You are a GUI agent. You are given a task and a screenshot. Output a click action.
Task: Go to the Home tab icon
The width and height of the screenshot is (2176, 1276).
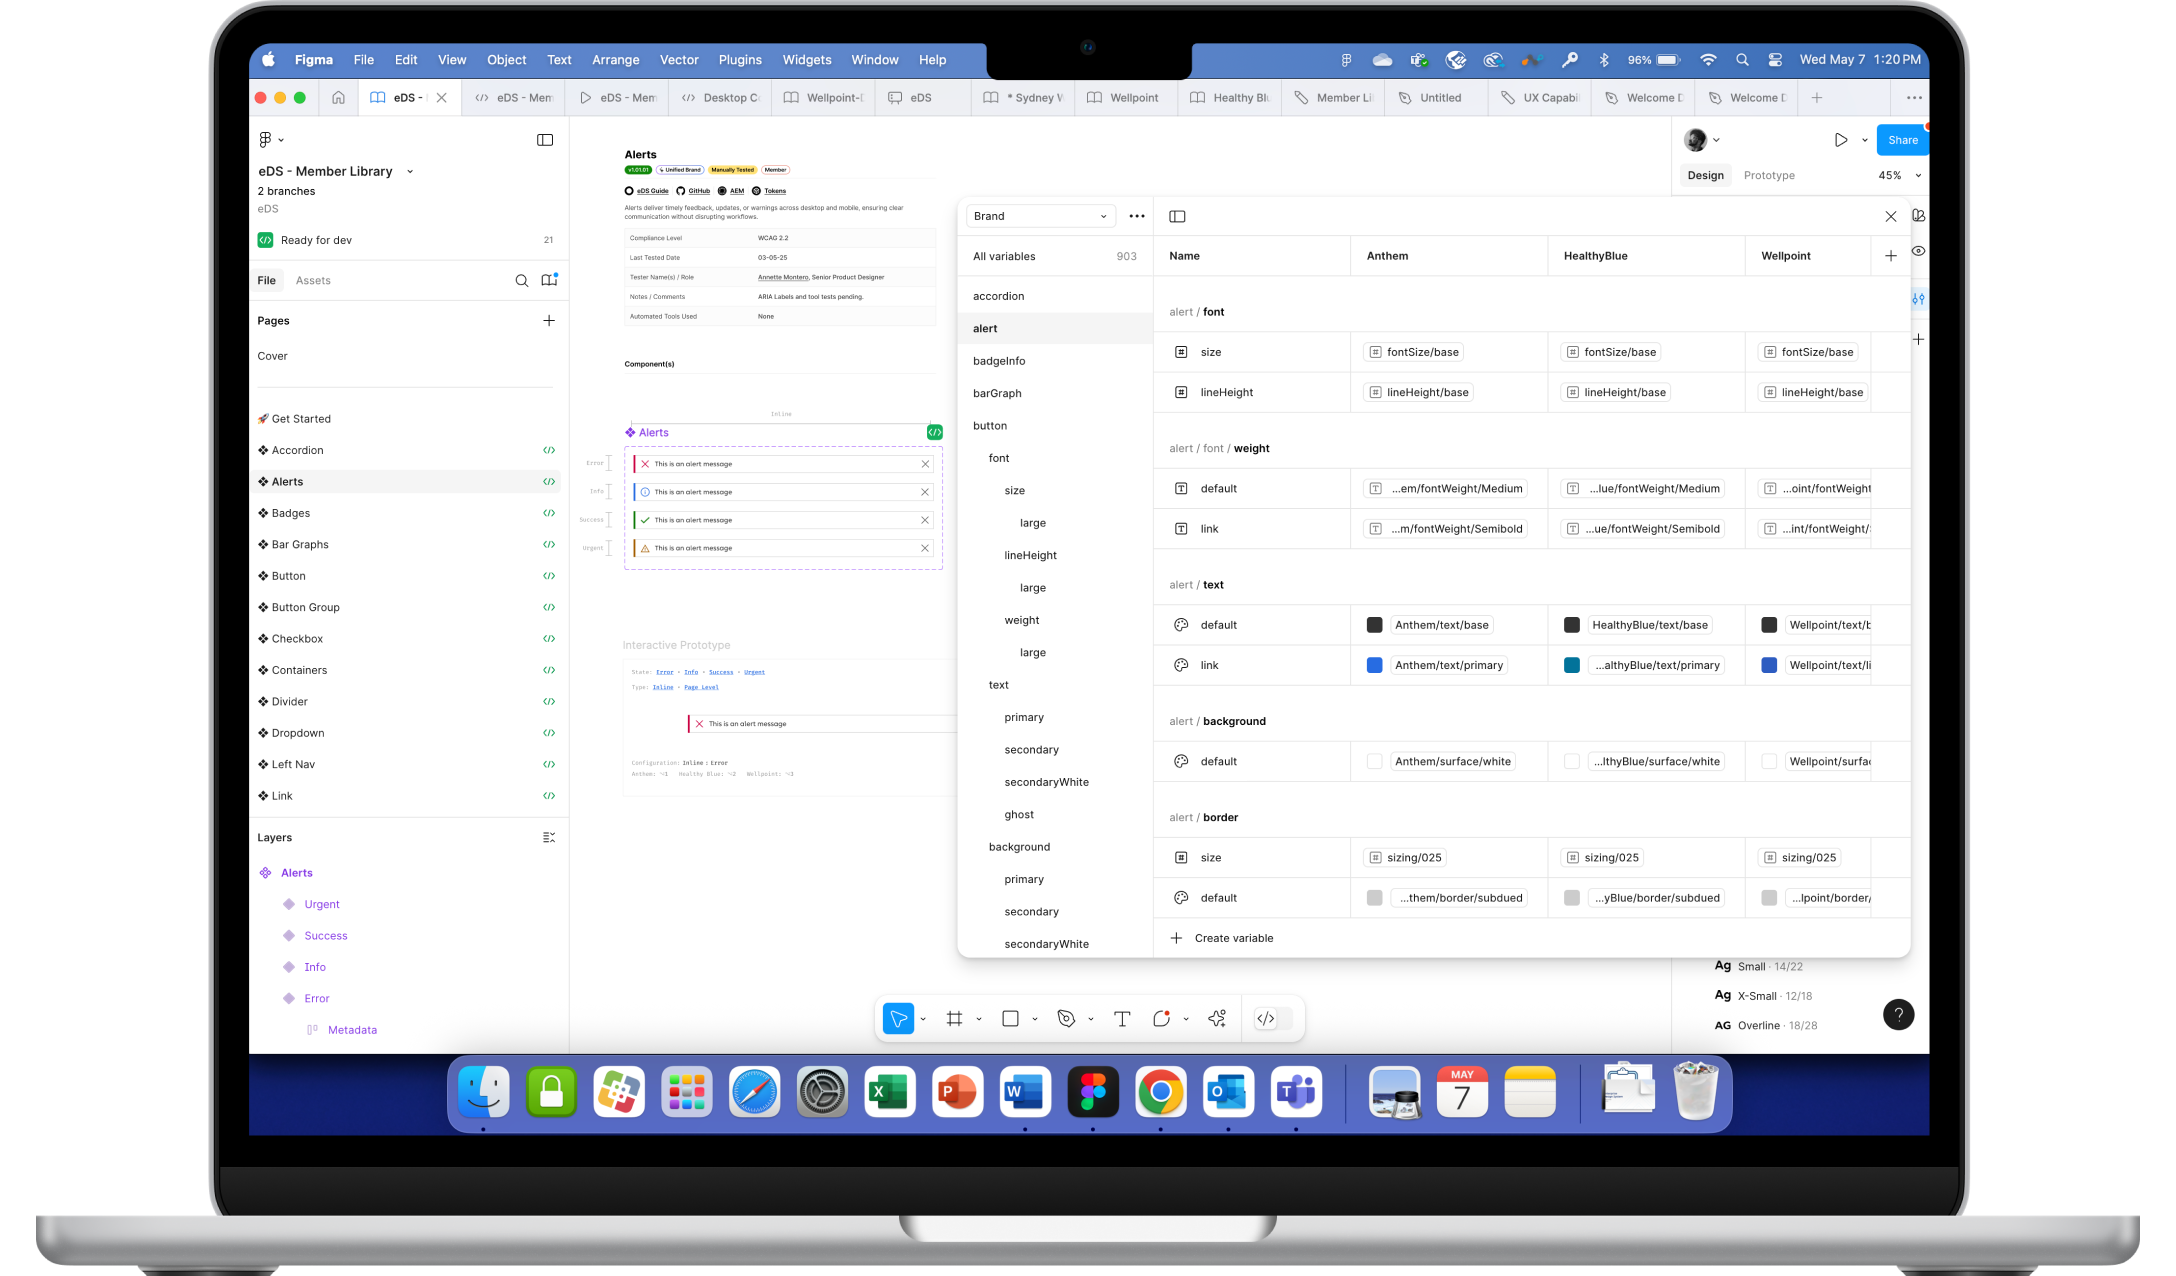[338, 98]
